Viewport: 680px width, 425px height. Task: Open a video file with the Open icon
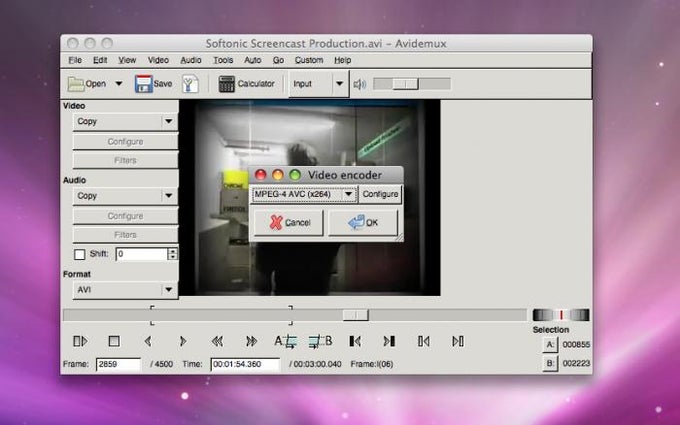[76, 84]
